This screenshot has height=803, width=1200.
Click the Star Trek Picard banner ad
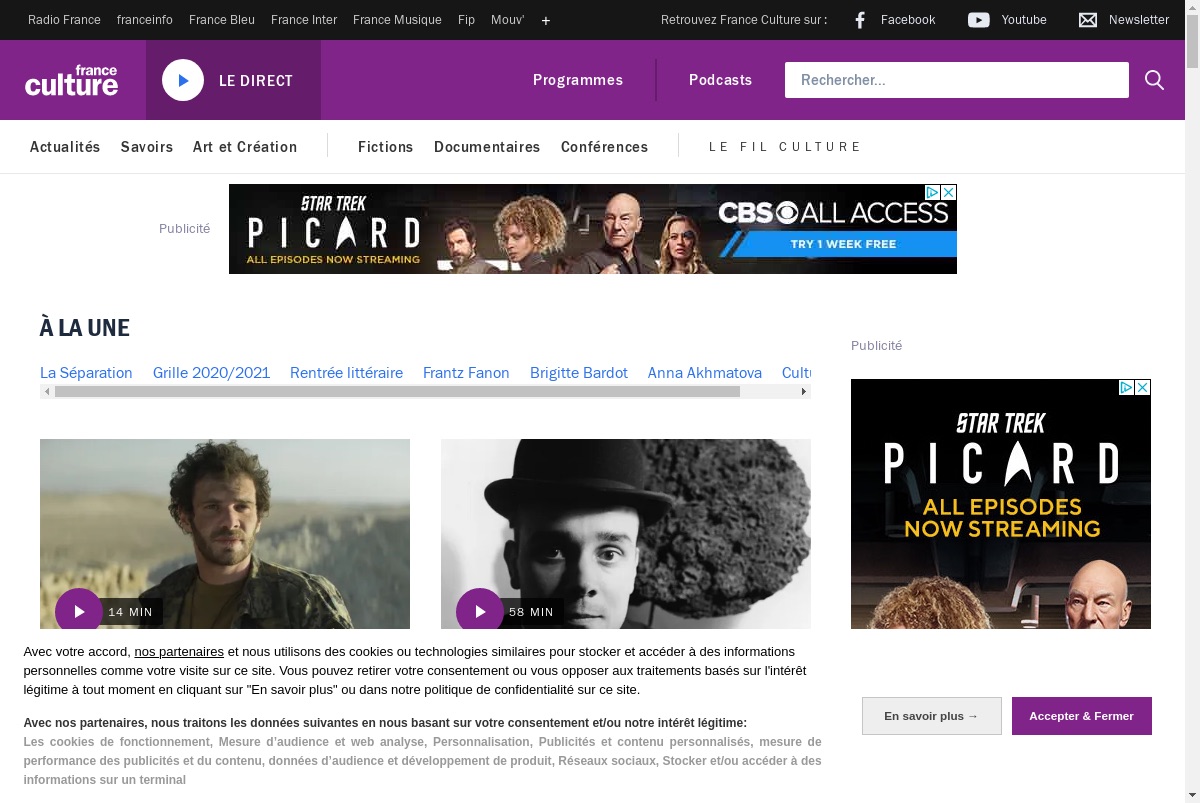point(593,229)
